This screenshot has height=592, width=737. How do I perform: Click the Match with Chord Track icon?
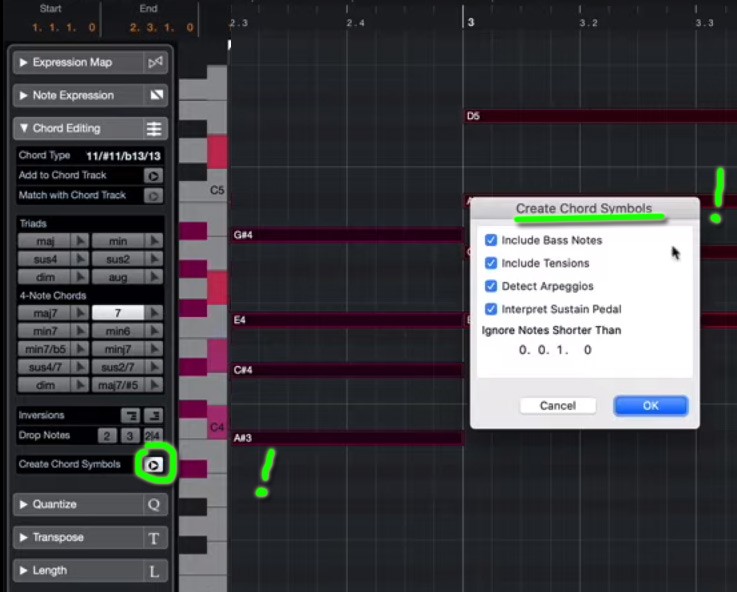(x=152, y=195)
